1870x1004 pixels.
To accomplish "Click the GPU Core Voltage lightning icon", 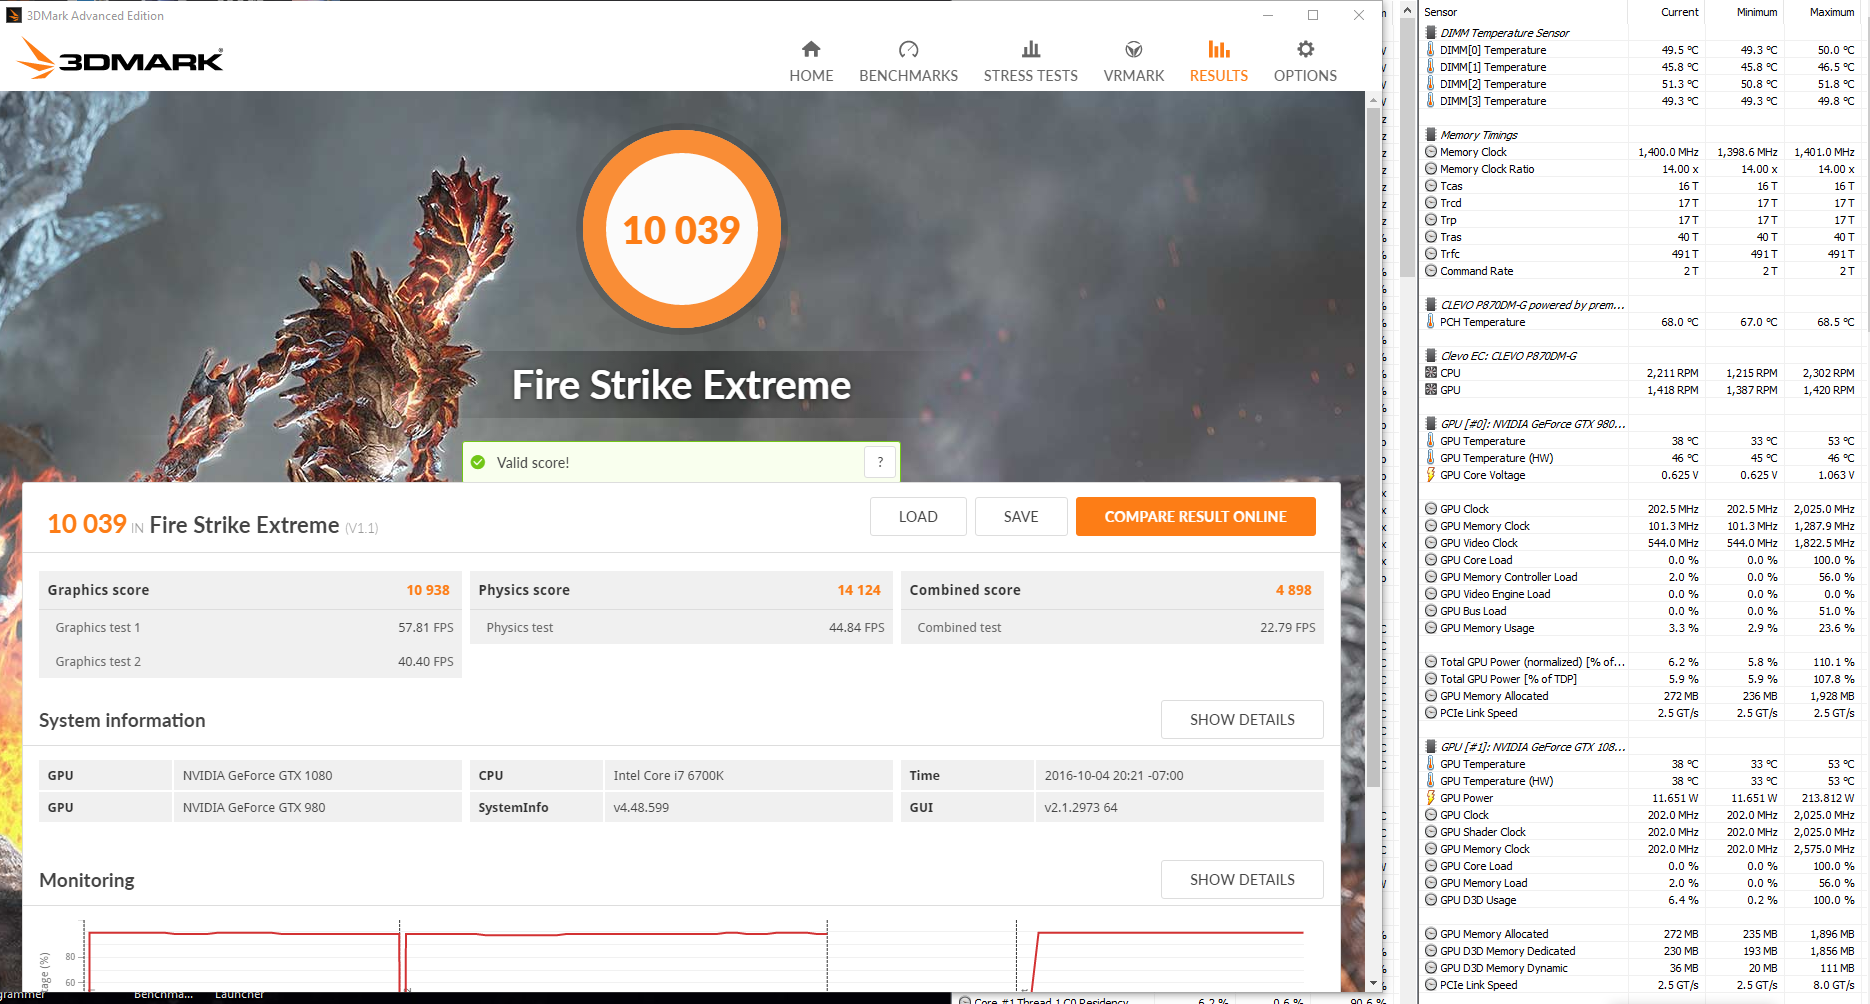I will click(1431, 475).
